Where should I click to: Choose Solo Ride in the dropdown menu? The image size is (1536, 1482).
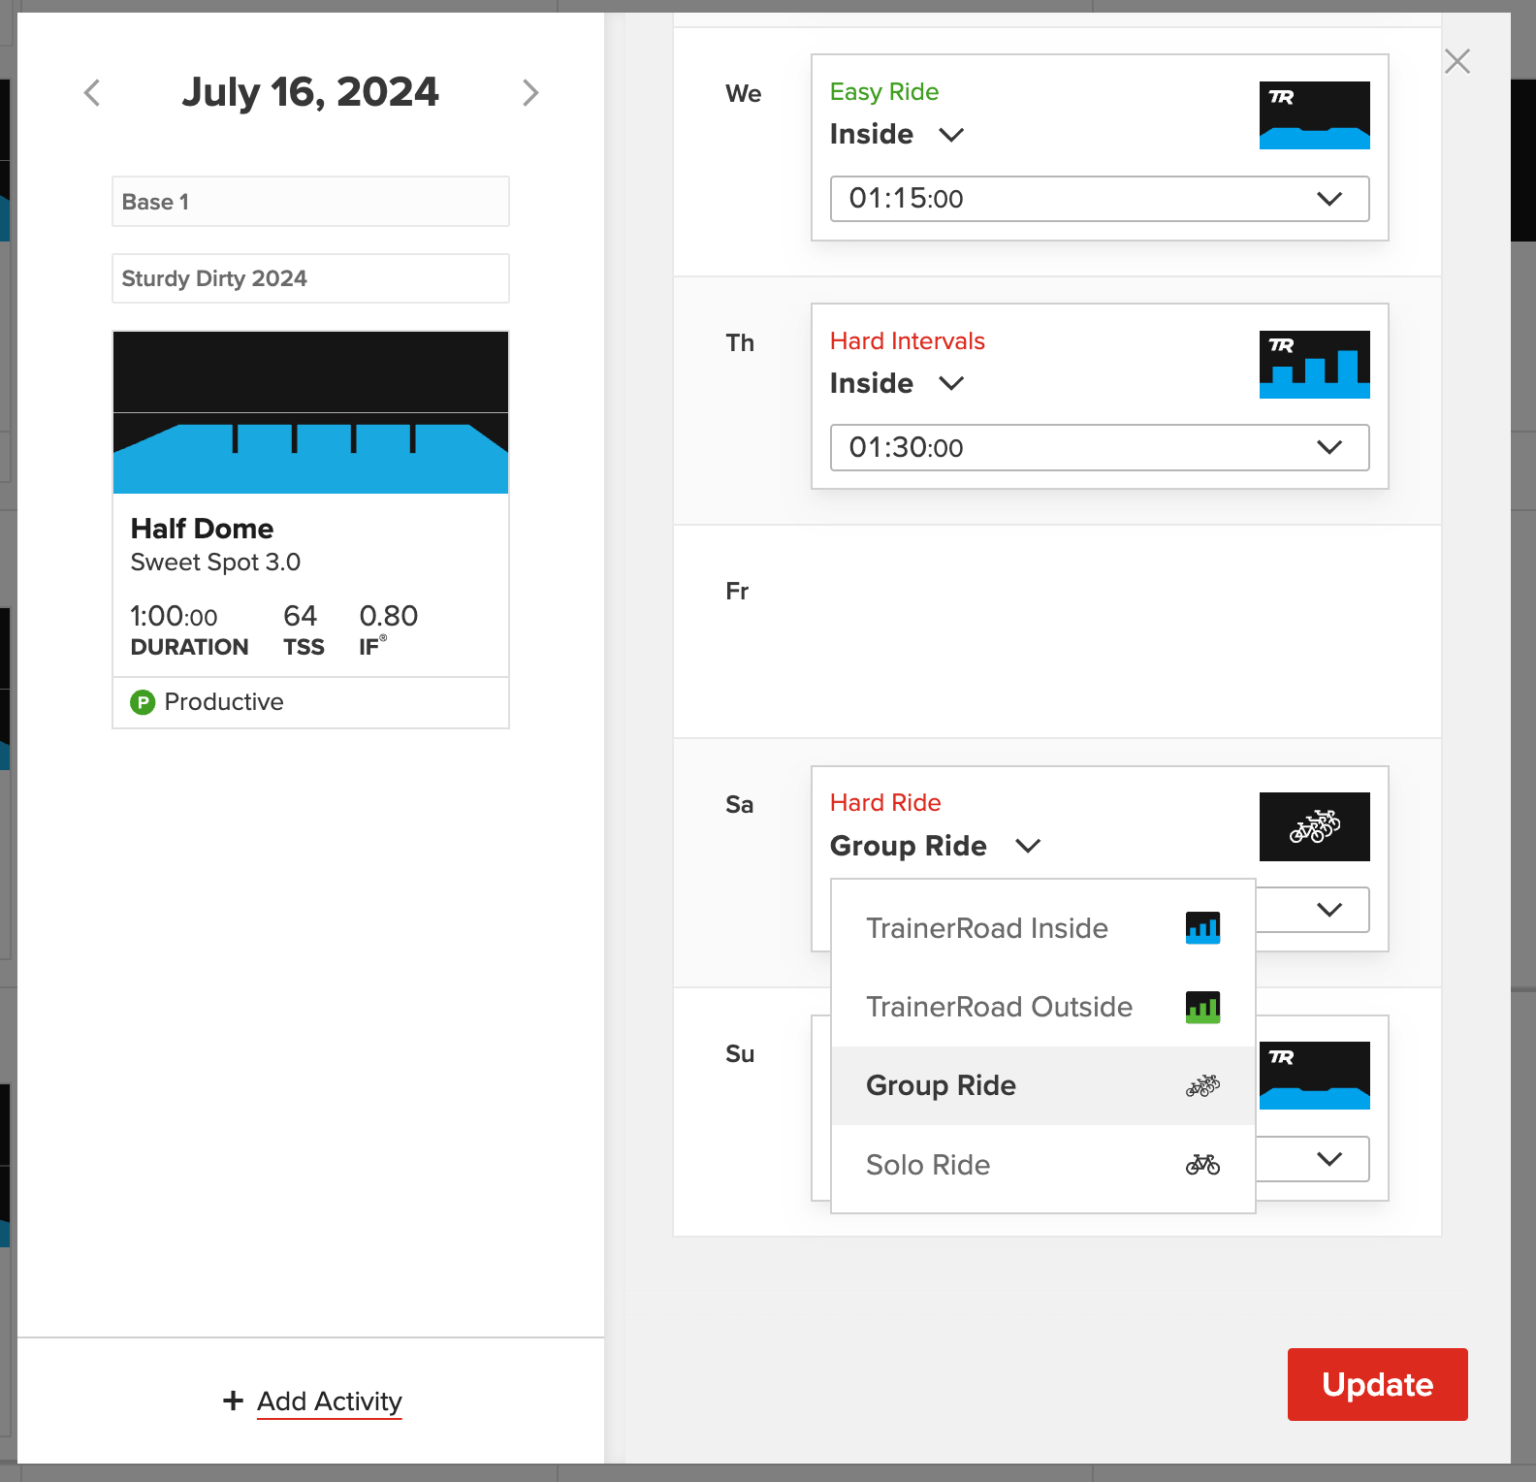click(x=1043, y=1165)
